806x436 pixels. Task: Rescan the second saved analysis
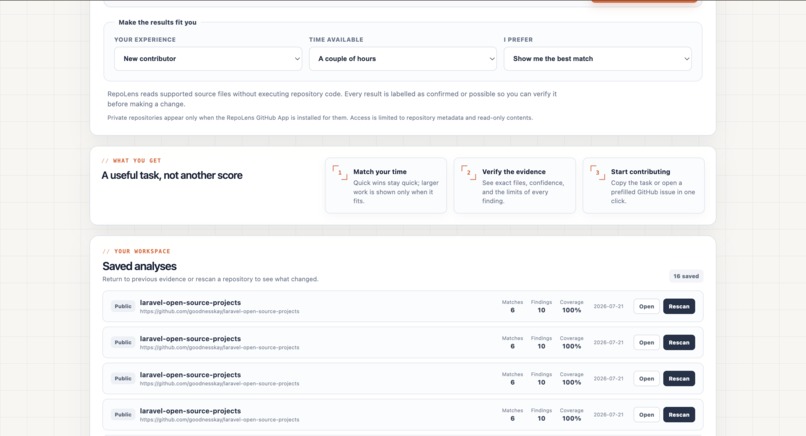679,342
